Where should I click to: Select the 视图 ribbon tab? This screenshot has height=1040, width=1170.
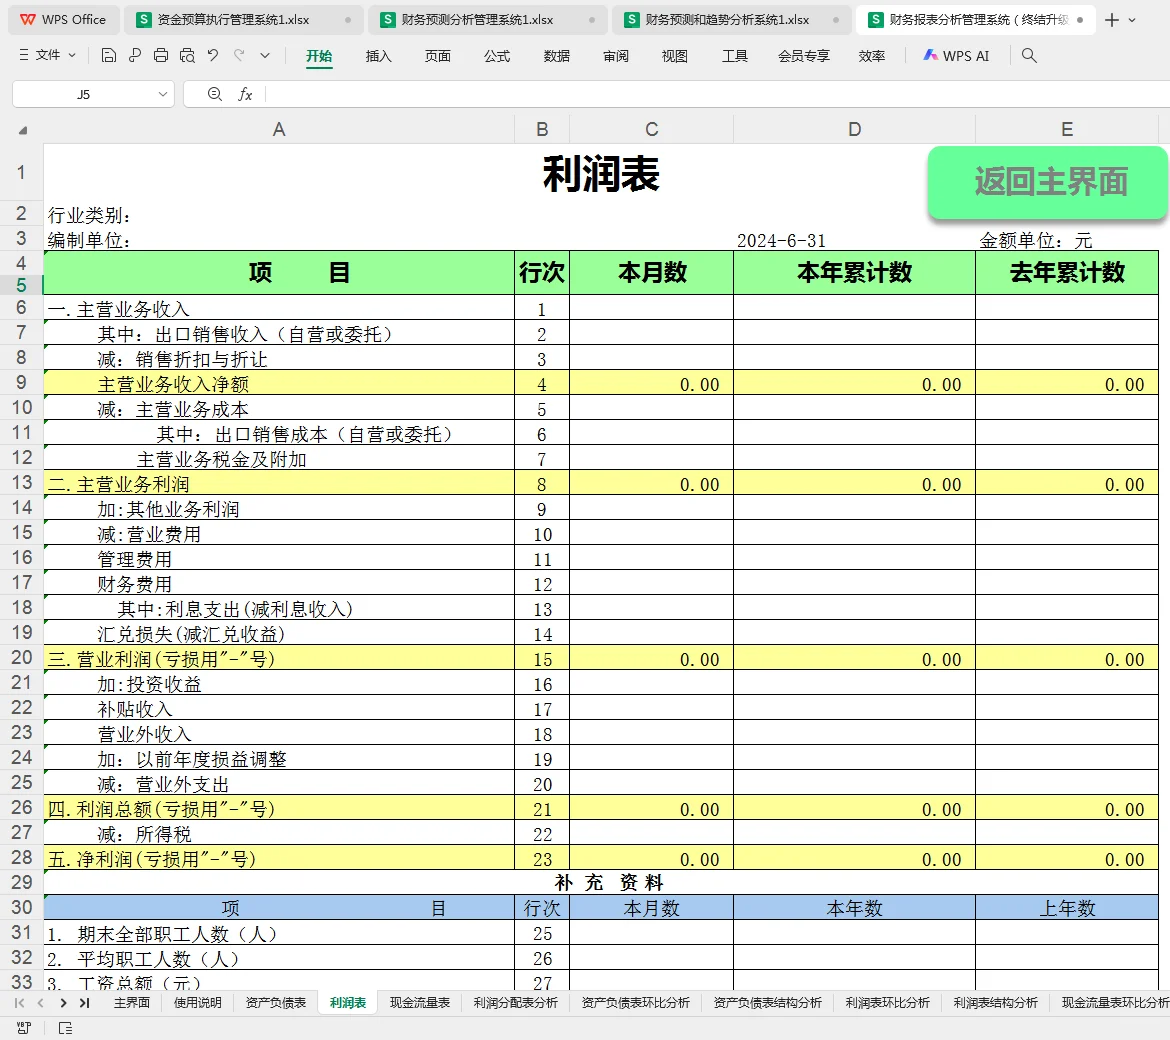(675, 56)
